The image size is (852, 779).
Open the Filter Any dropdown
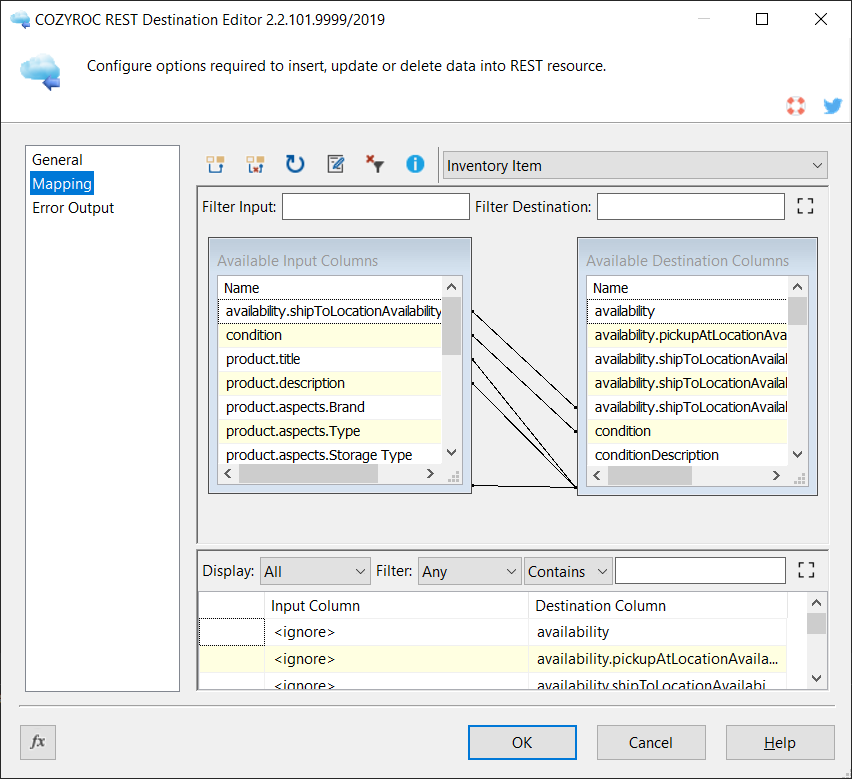coord(469,571)
